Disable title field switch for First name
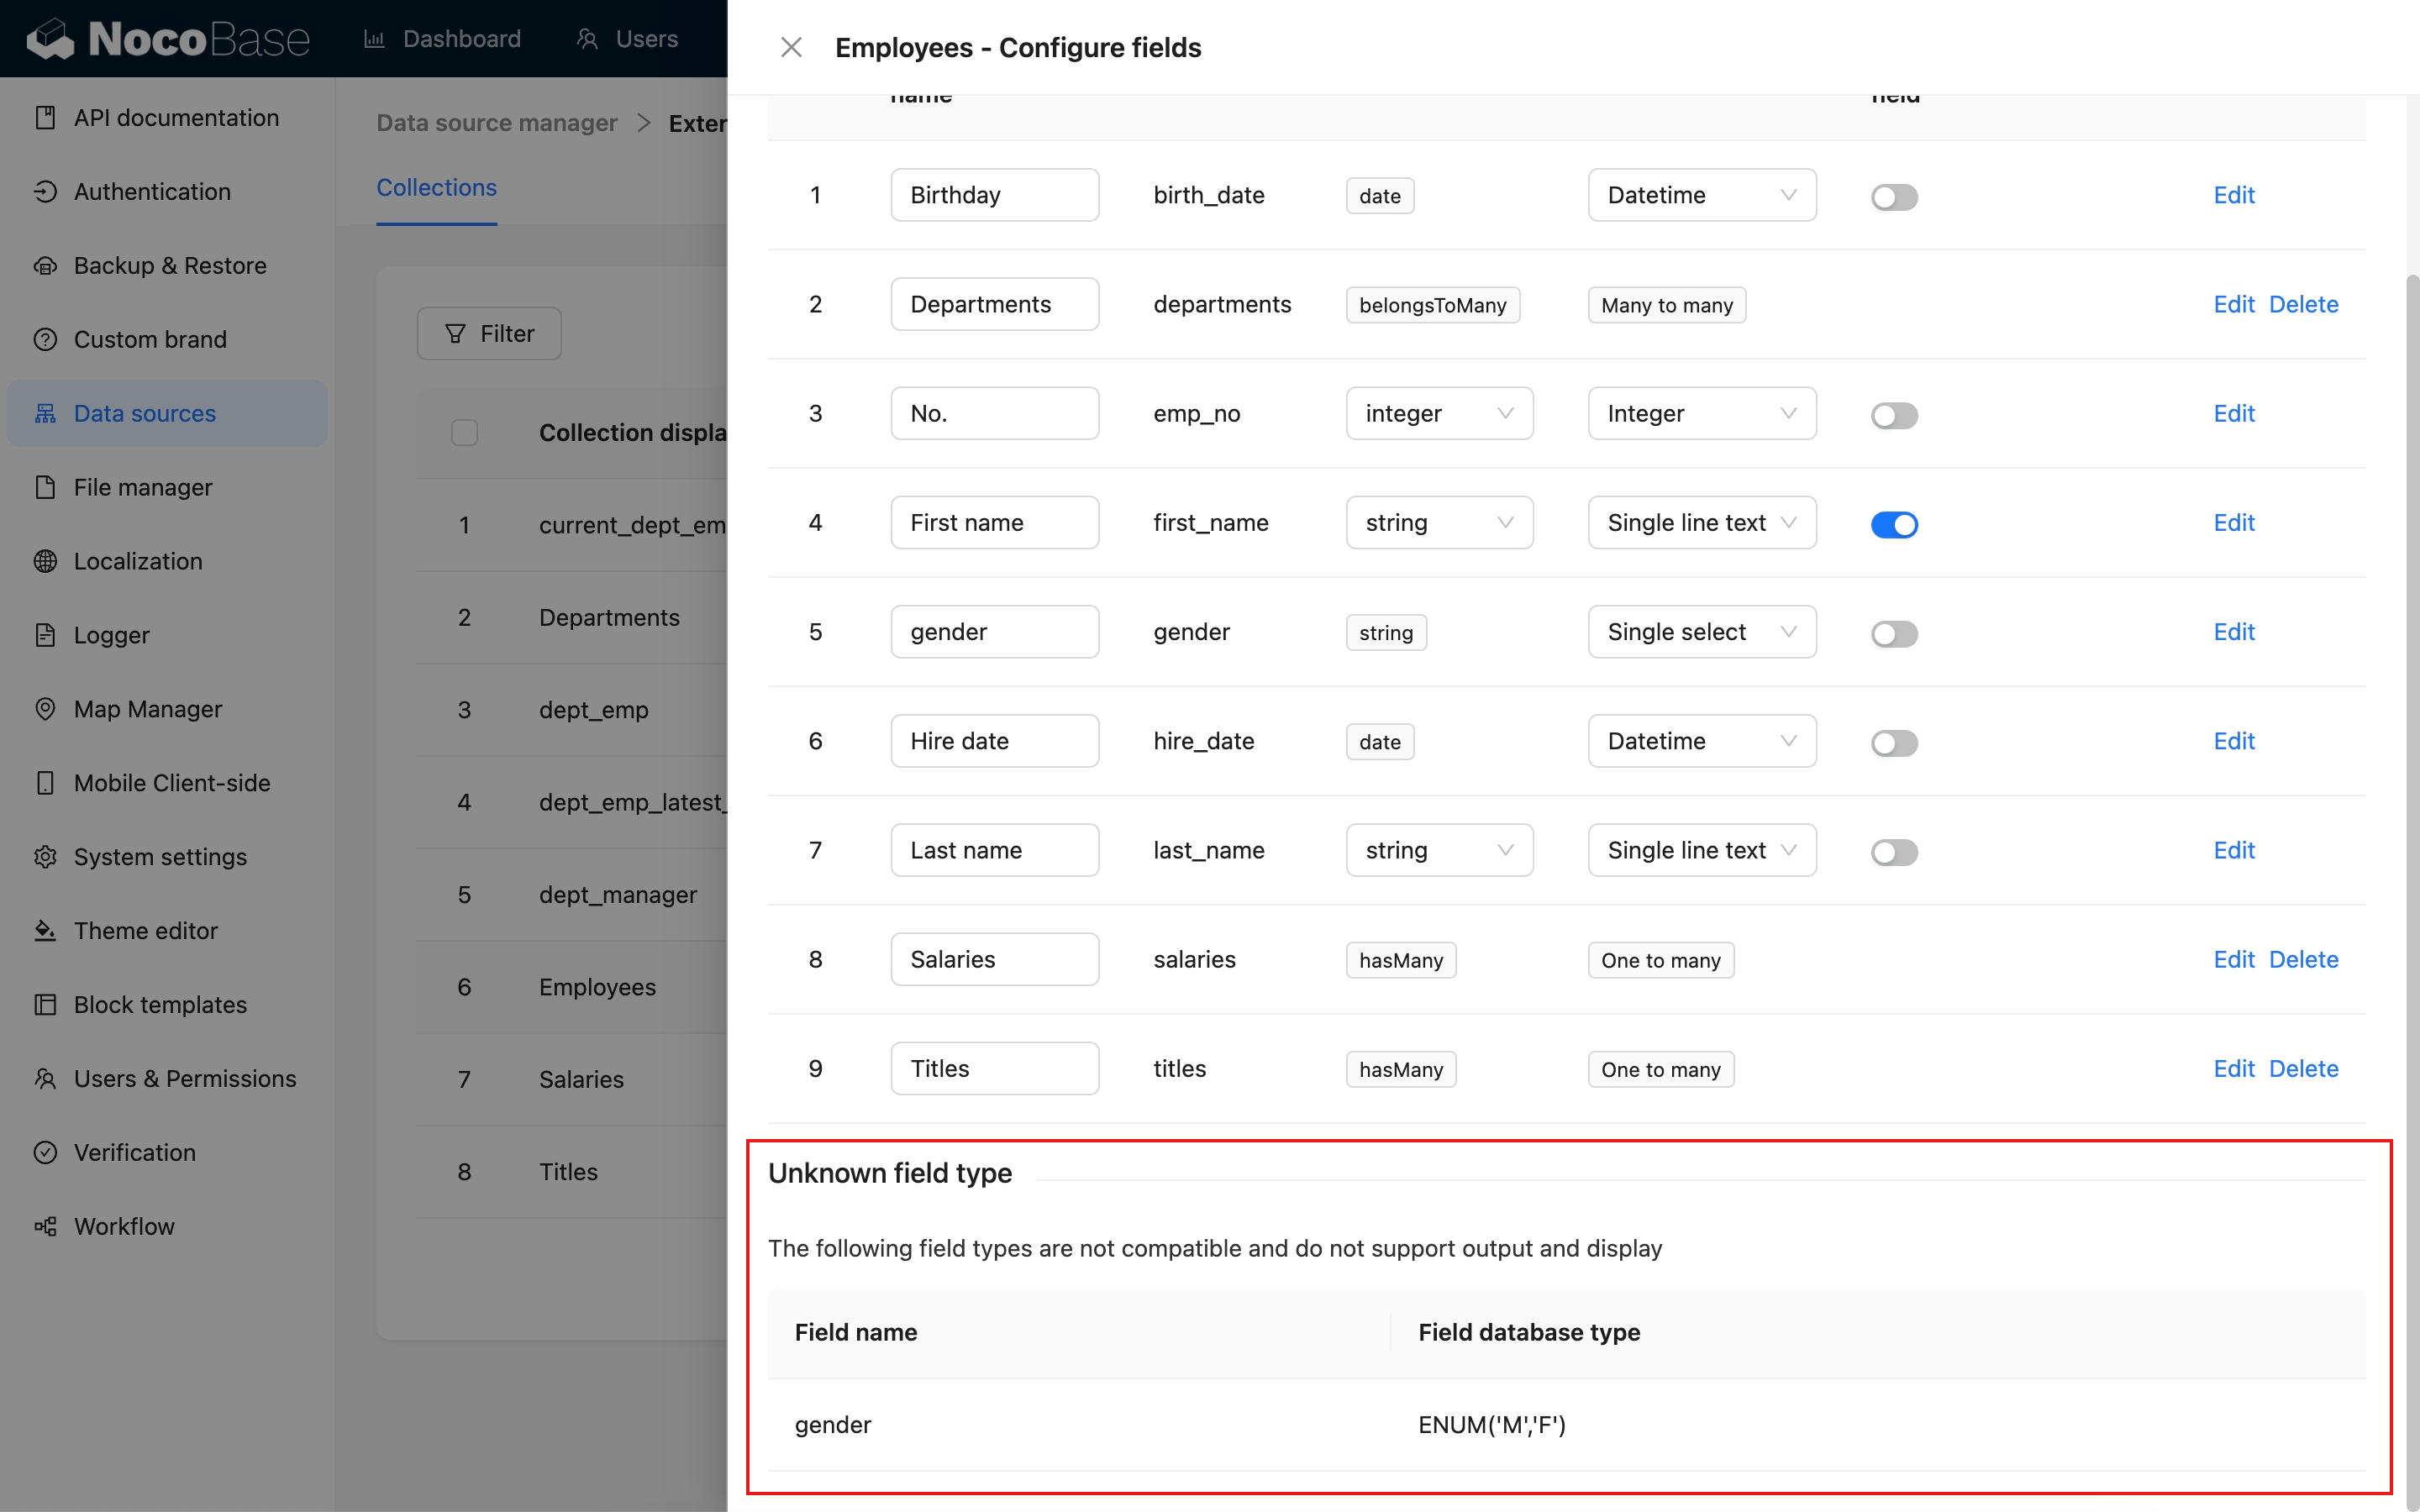Viewport: 2420px width, 1512px height. coord(1894,524)
